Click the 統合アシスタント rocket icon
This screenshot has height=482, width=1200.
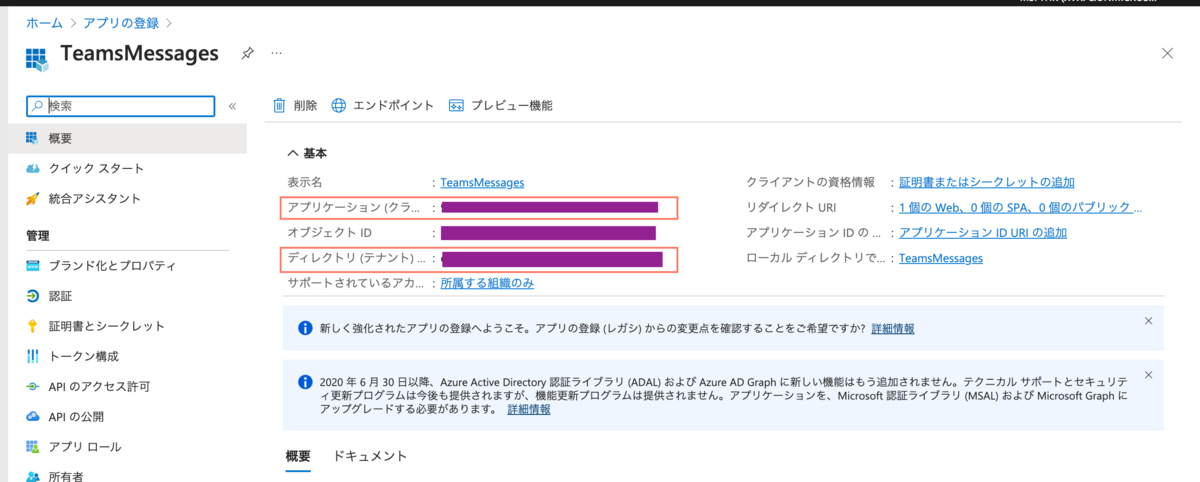[32, 198]
